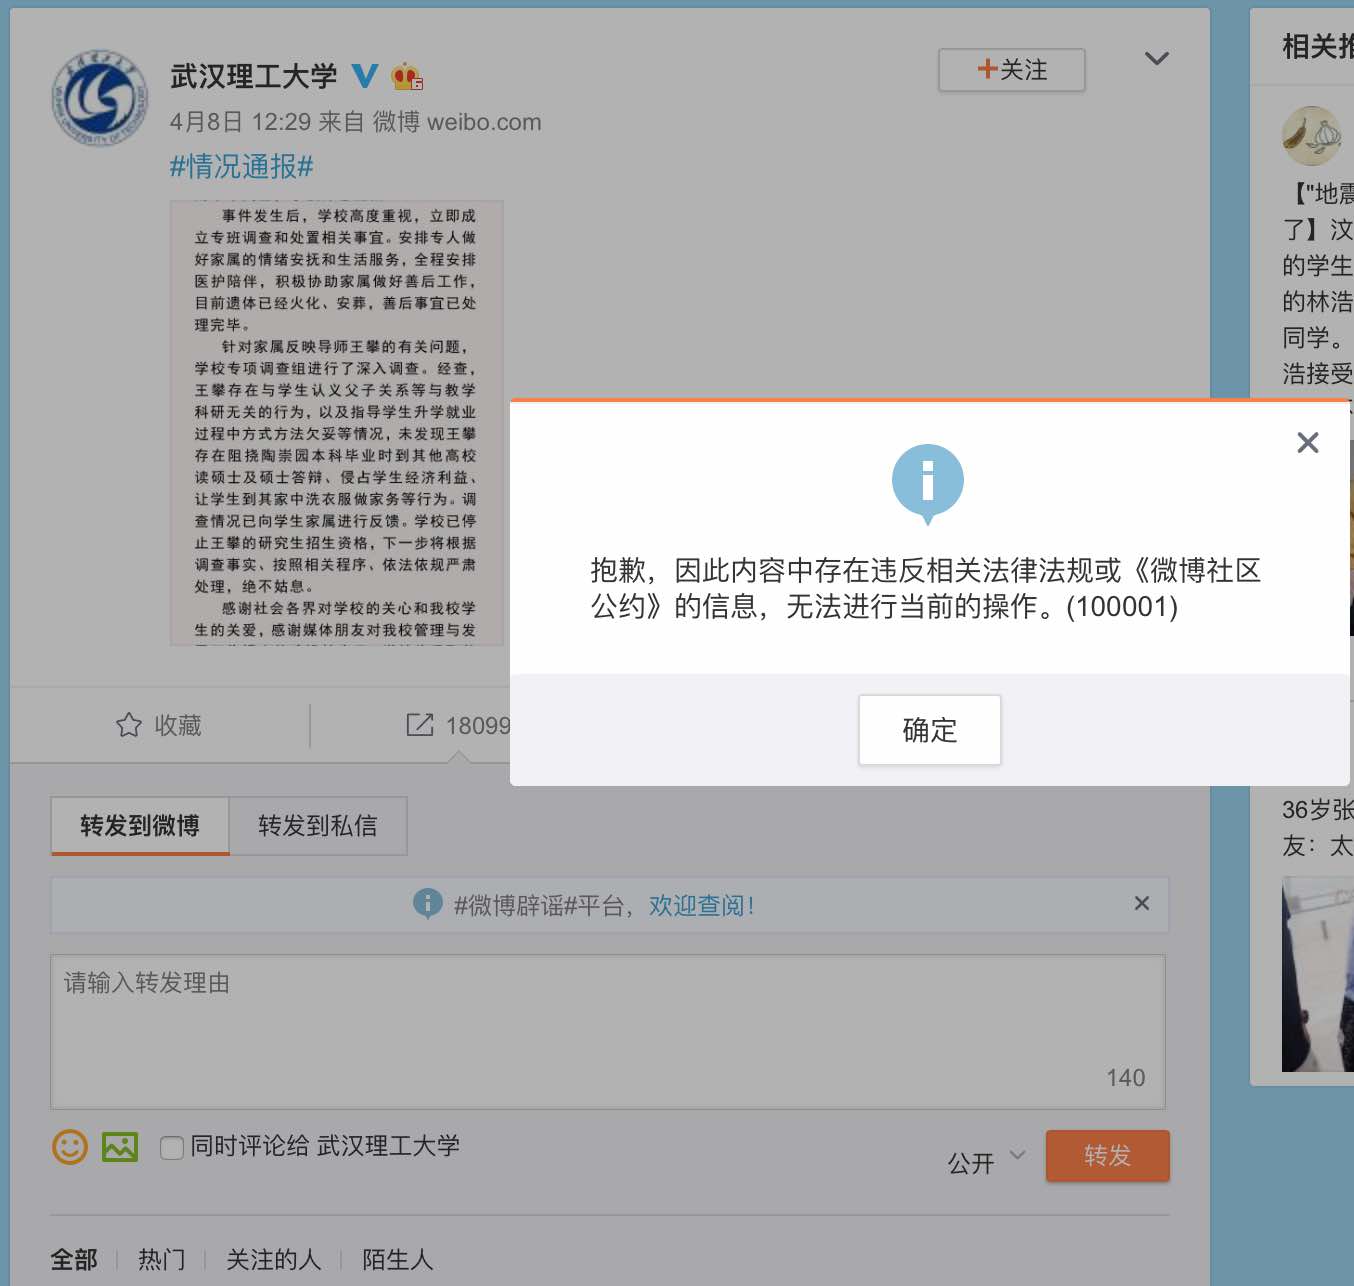Click the 确定 button in the dialog
The height and width of the screenshot is (1286, 1354).
click(x=929, y=730)
